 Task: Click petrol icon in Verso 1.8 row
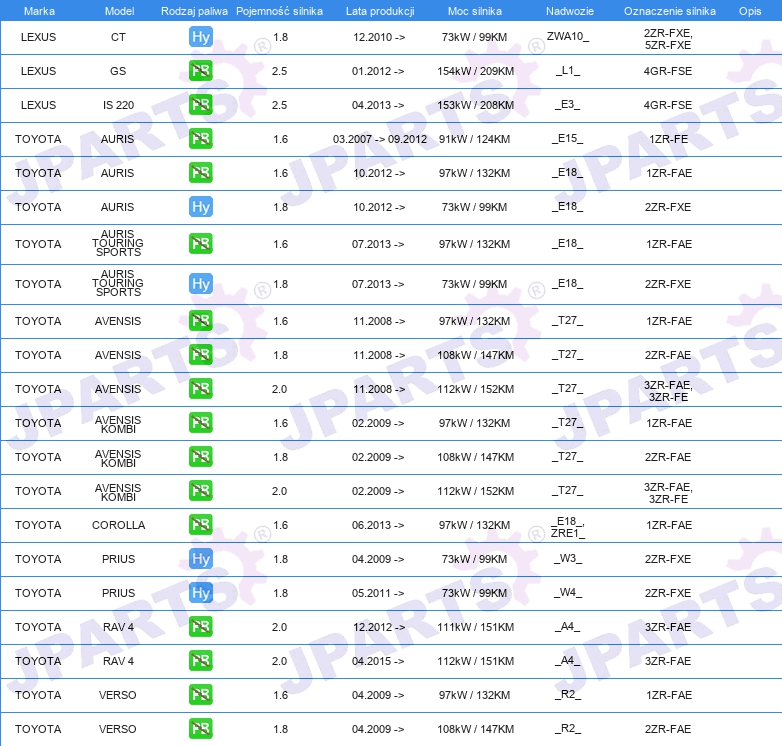(201, 729)
